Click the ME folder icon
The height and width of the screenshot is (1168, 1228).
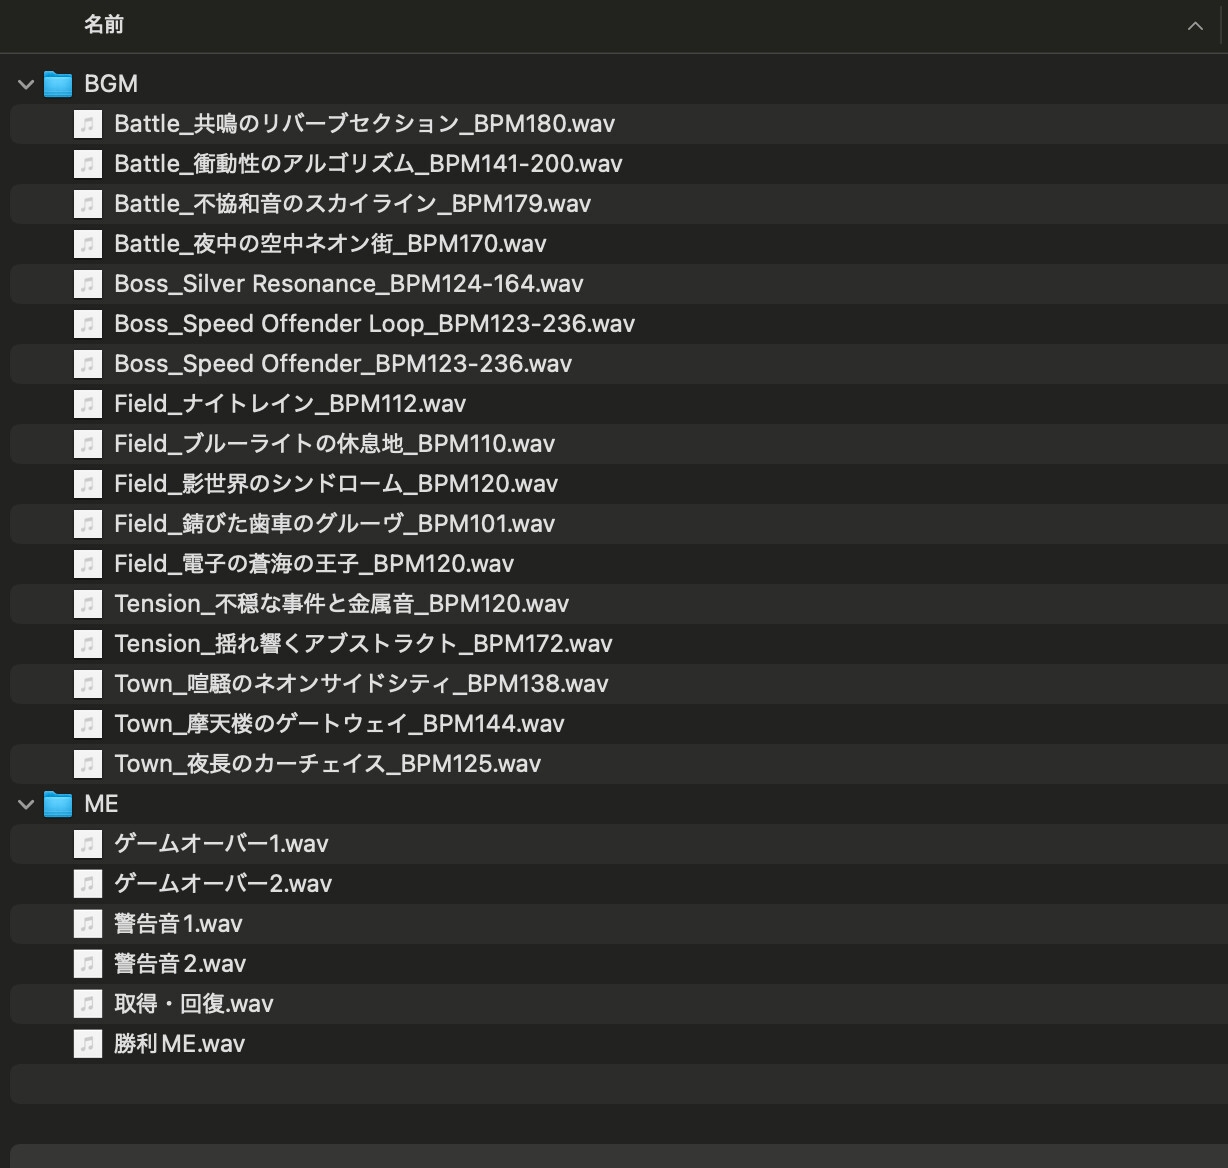pos(58,804)
